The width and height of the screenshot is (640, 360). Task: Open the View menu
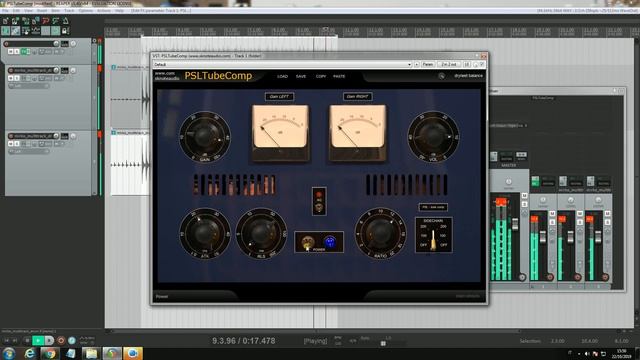[x=28, y=11]
